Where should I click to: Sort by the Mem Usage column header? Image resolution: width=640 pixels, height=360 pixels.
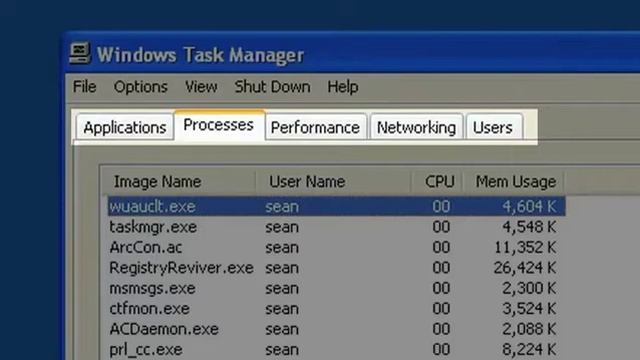pyautogui.click(x=514, y=182)
